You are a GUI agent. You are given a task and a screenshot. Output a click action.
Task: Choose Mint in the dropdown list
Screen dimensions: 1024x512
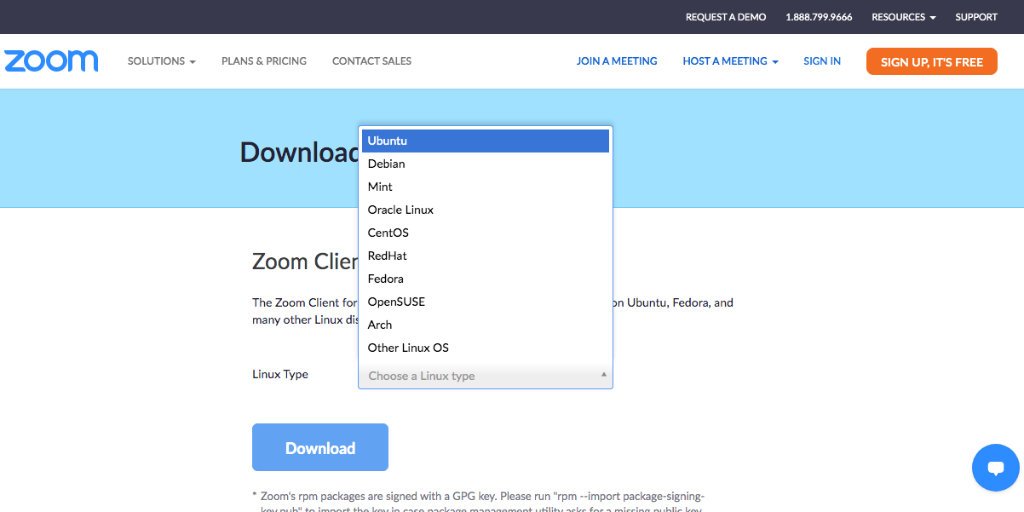tap(485, 187)
